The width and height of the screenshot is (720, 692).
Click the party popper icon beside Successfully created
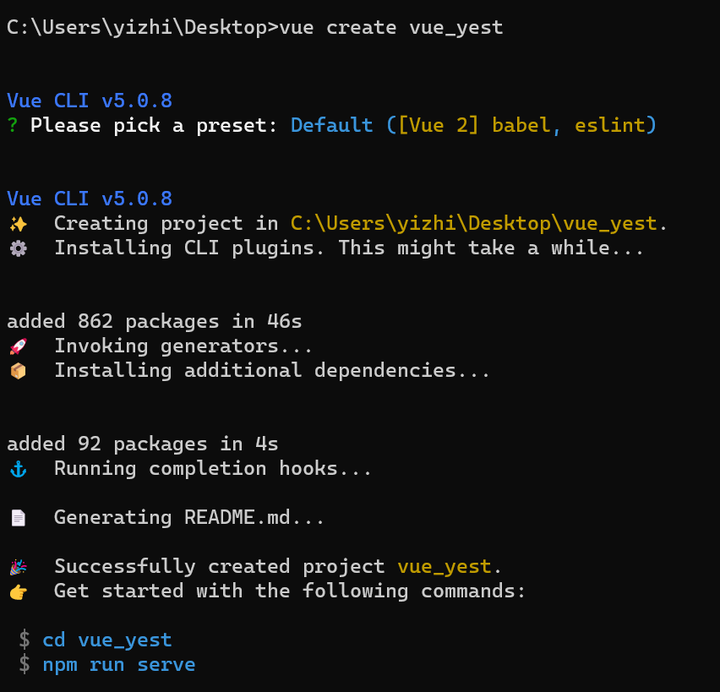pos(18,567)
